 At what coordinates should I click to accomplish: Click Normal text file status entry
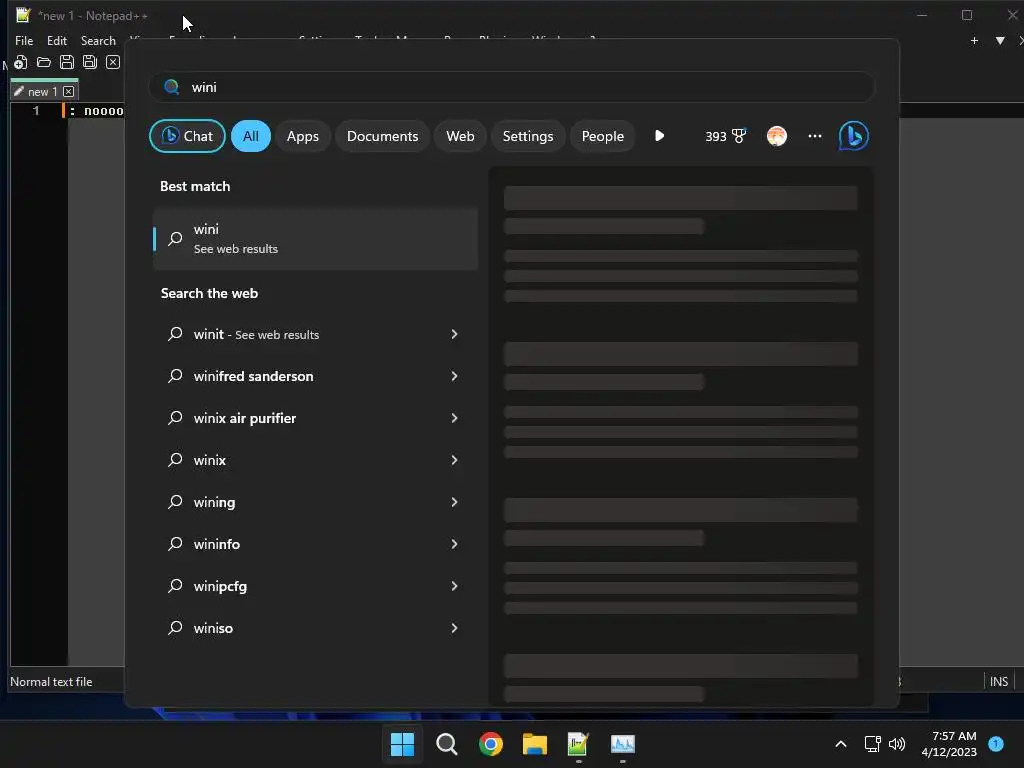(x=51, y=681)
